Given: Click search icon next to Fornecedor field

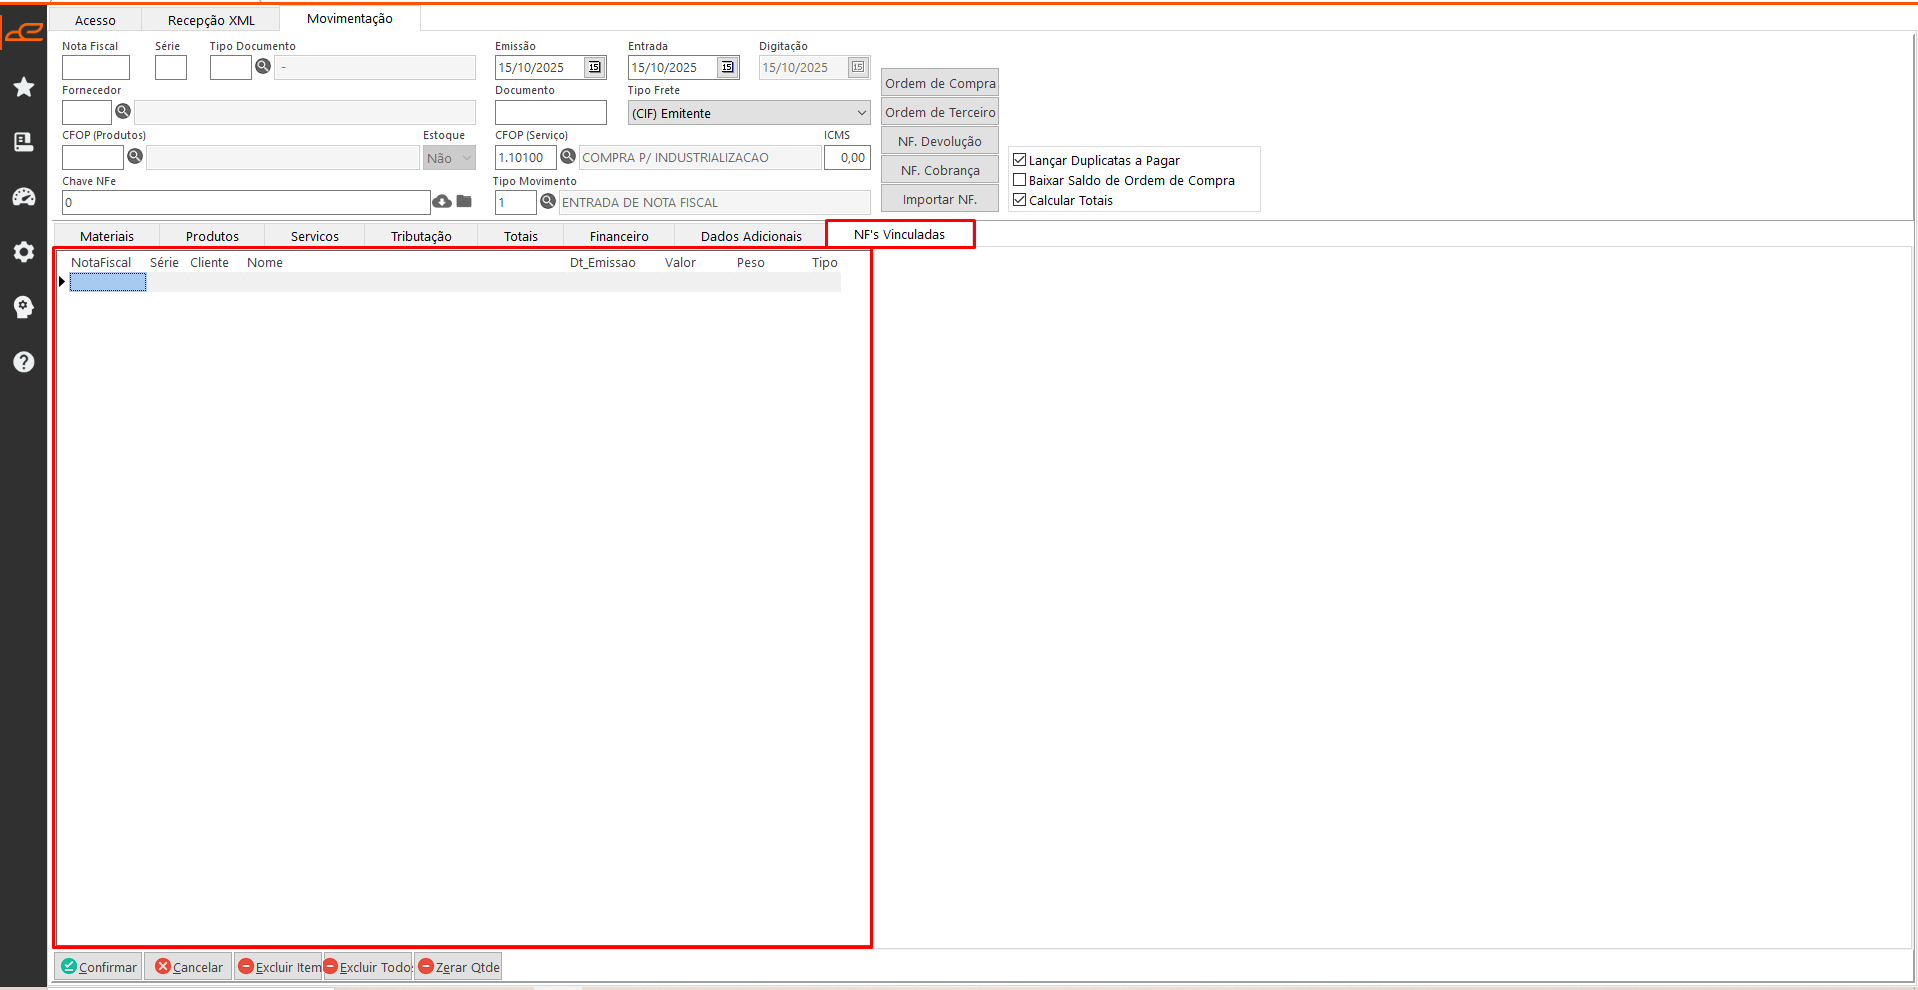Looking at the screenshot, I should (x=123, y=112).
